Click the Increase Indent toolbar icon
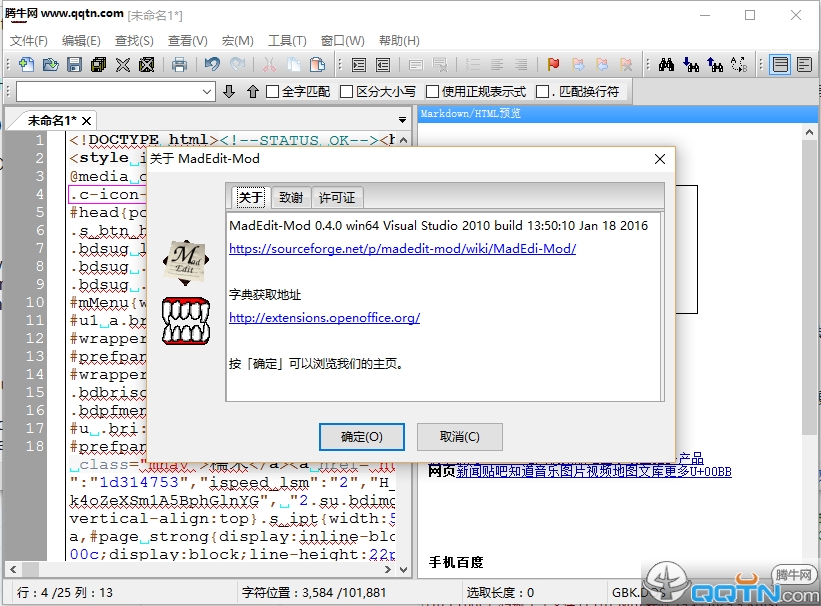The height and width of the screenshot is (606, 821). coord(359,65)
